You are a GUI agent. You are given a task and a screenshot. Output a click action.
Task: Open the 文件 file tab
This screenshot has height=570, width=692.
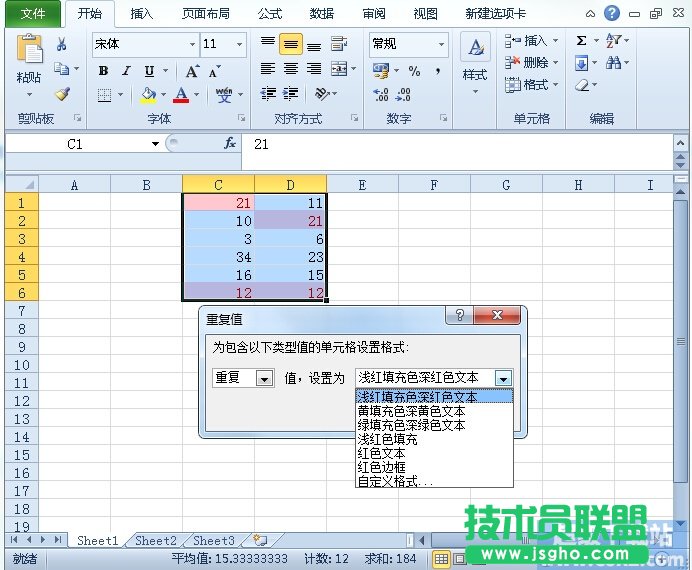click(33, 14)
